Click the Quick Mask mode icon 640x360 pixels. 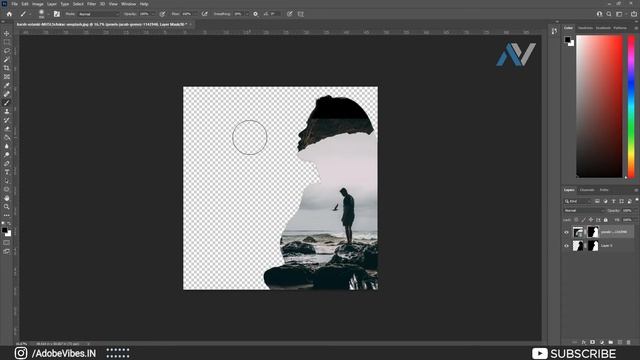tap(7, 243)
